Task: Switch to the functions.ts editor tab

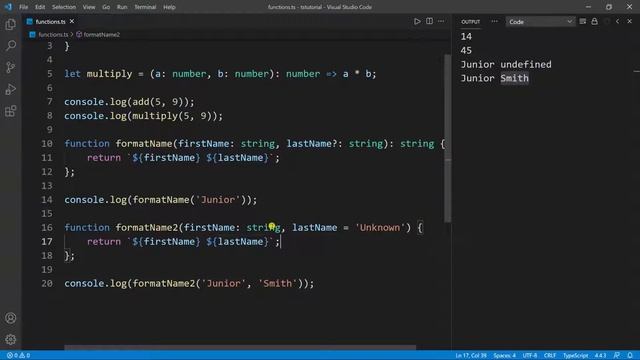Action: [x=50, y=22]
